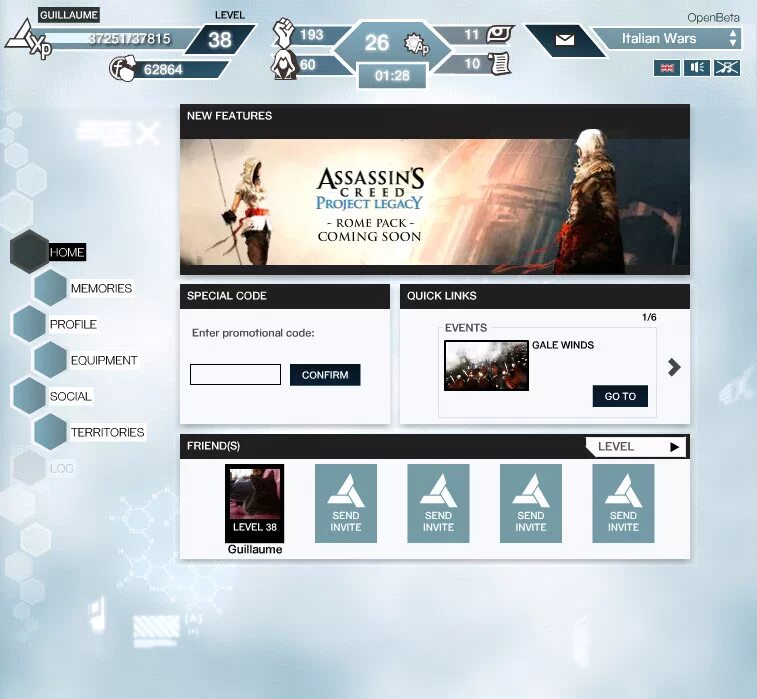The height and width of the screenshot is (699, 757).
Task: Open the MEMORIES section
Action: click(101, 288)
